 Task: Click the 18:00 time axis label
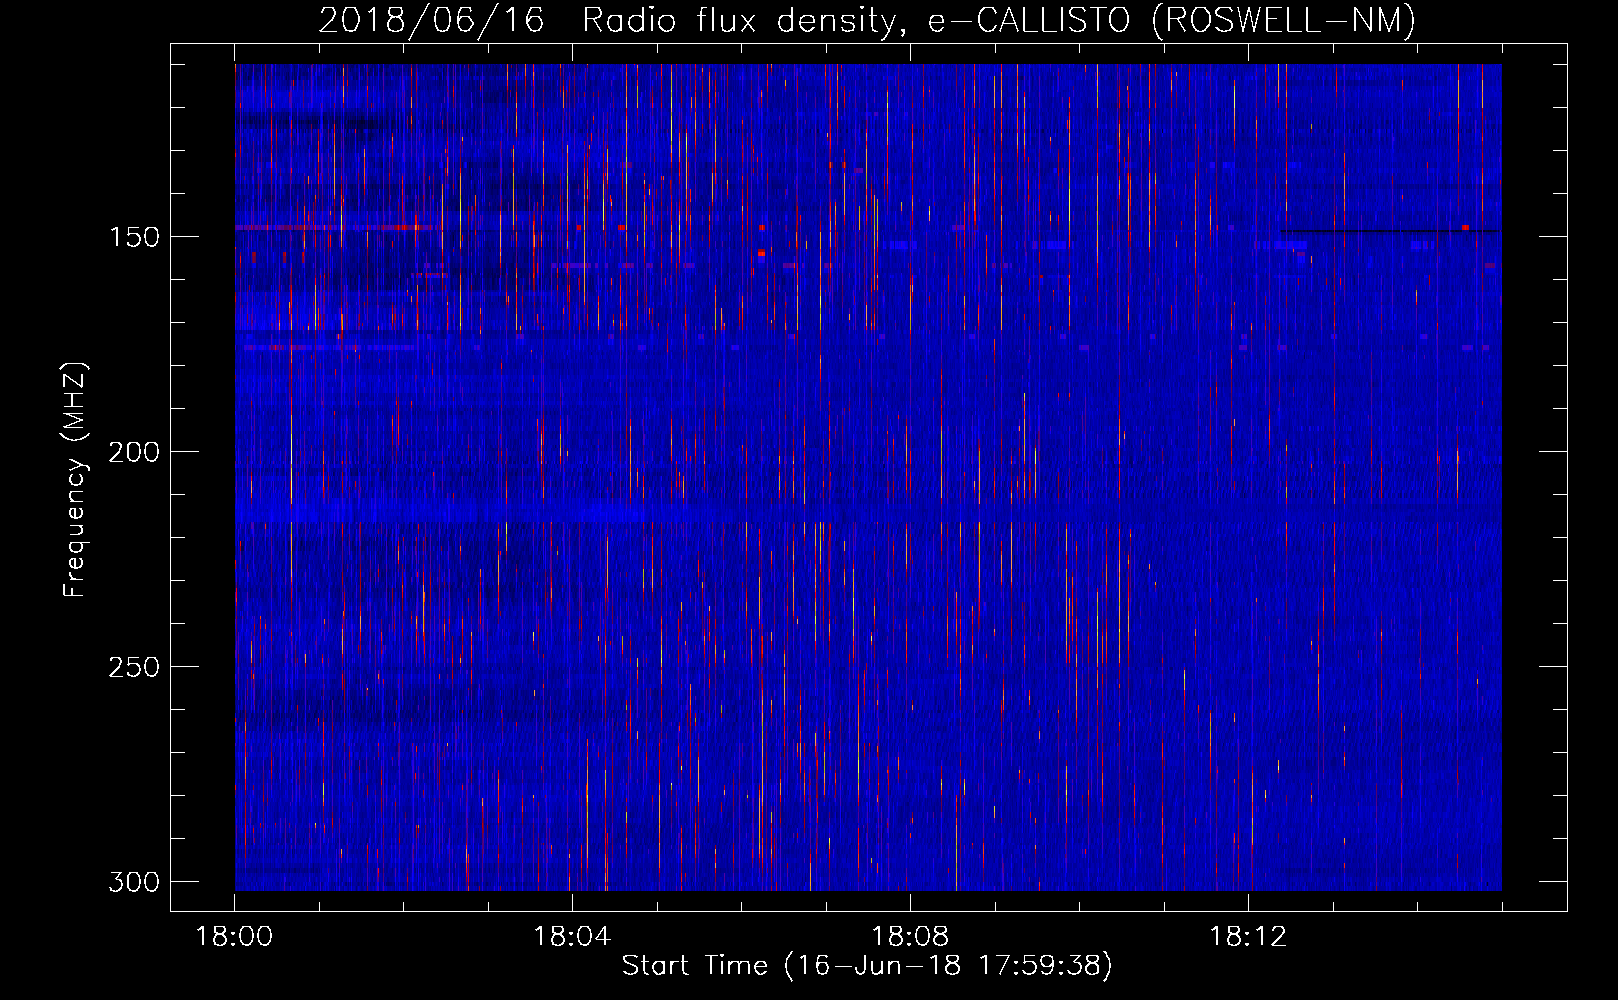click(234, 937)
